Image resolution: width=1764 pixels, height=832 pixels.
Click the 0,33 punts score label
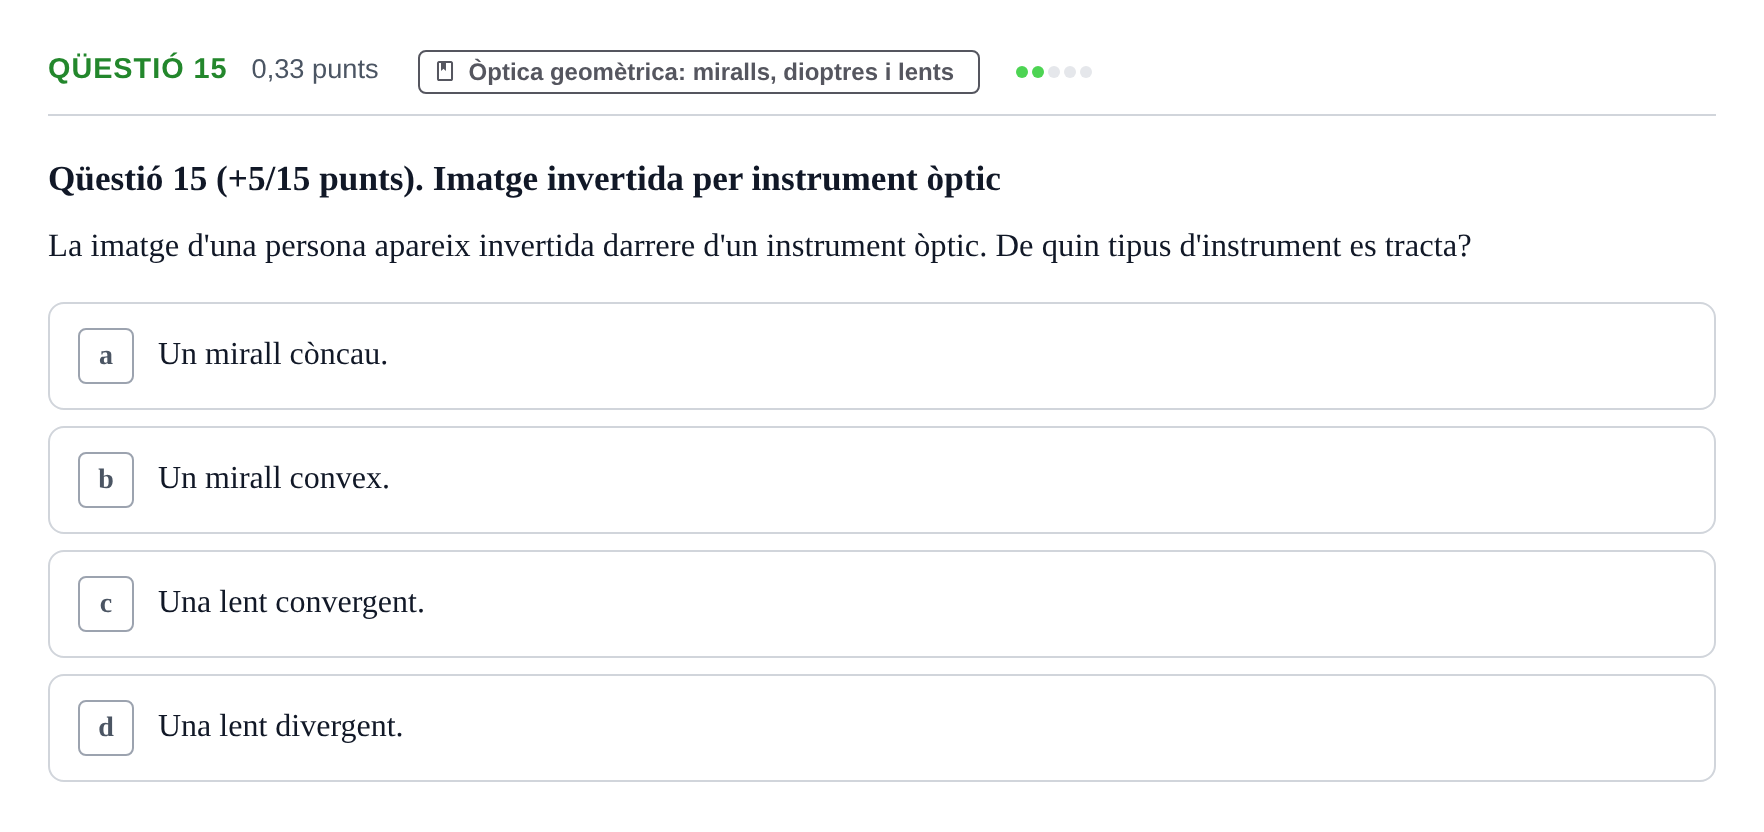314,69
